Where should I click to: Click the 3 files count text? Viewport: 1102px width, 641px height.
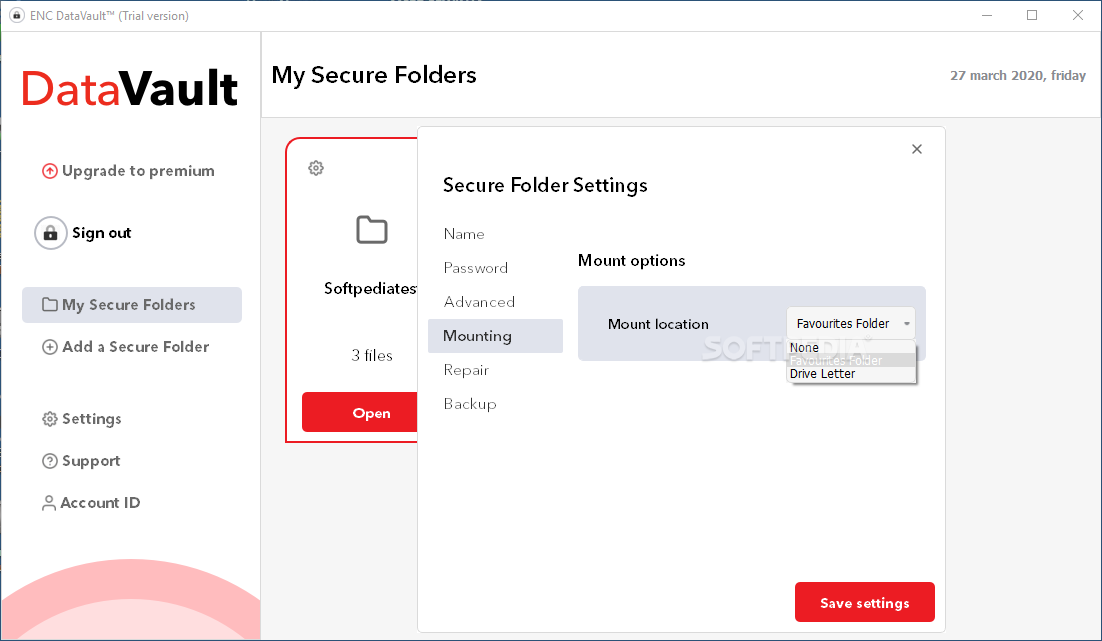372,356
